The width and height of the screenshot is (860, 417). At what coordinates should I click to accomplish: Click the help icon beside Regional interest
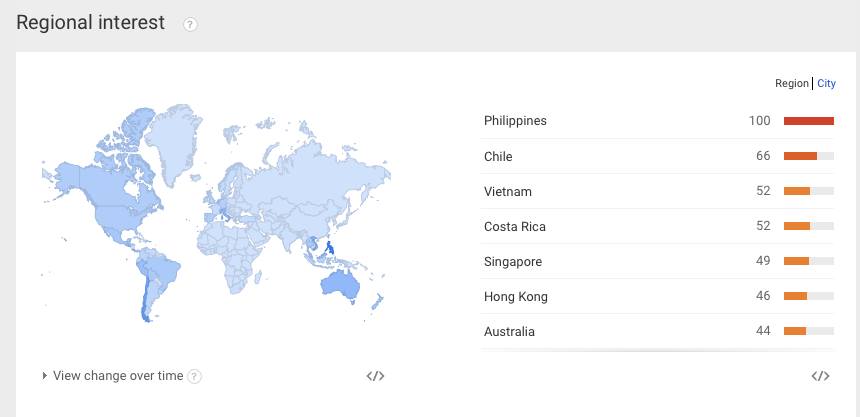pos(191,24)
